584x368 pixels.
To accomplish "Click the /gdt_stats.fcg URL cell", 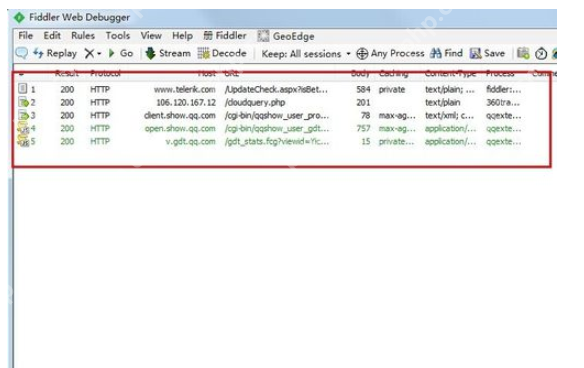I will click(x=277, y=142).
